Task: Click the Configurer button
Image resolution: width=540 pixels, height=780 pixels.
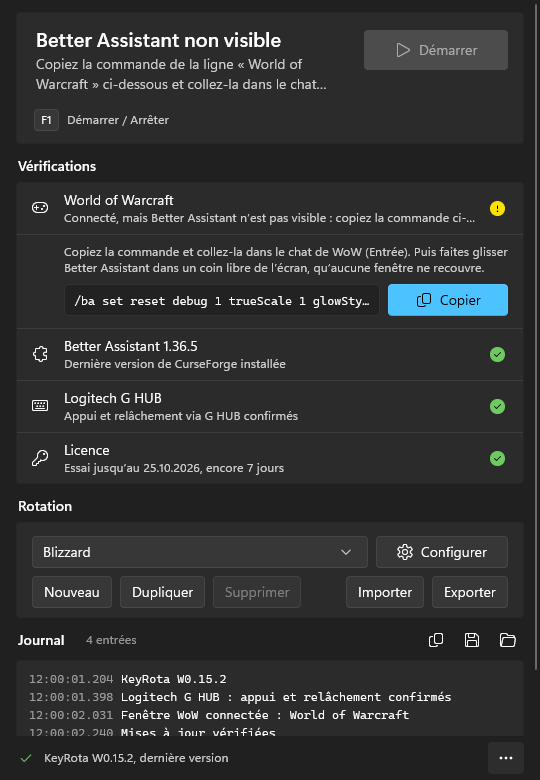Action: tap(442, 552)
